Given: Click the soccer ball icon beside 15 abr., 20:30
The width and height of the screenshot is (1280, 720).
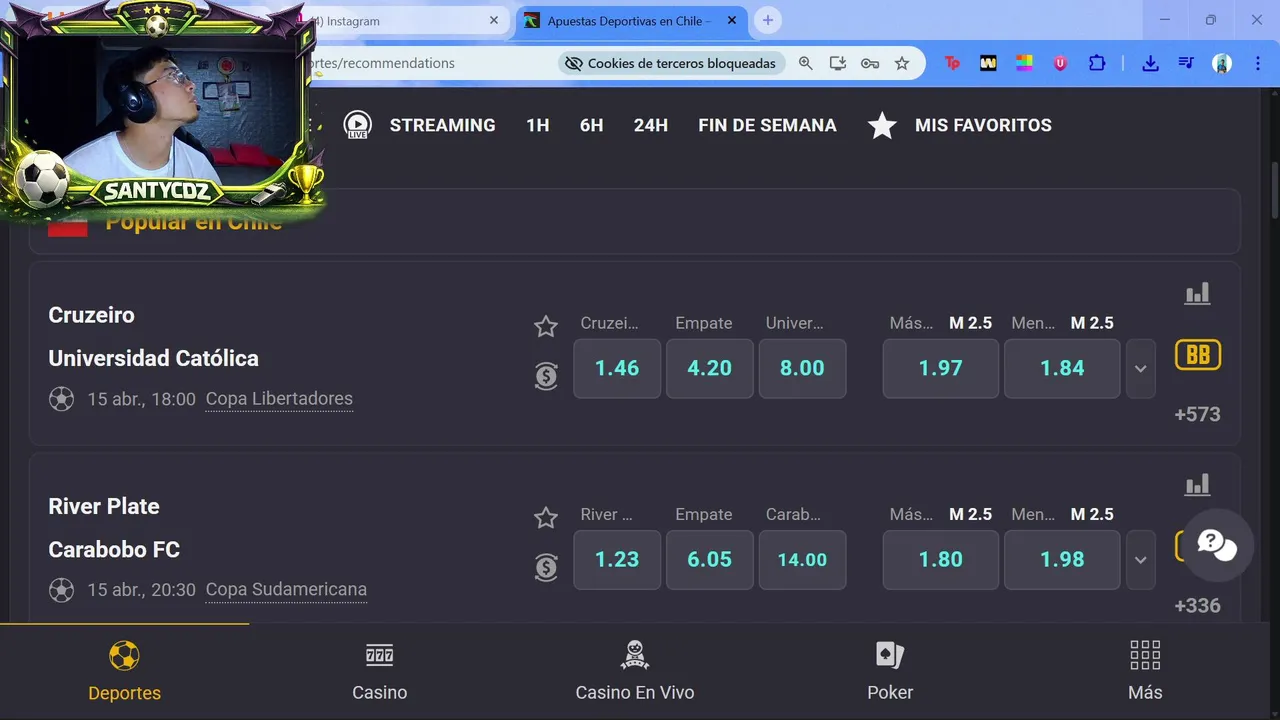Looking at the screenshot, I should click(x=61, y=590).
